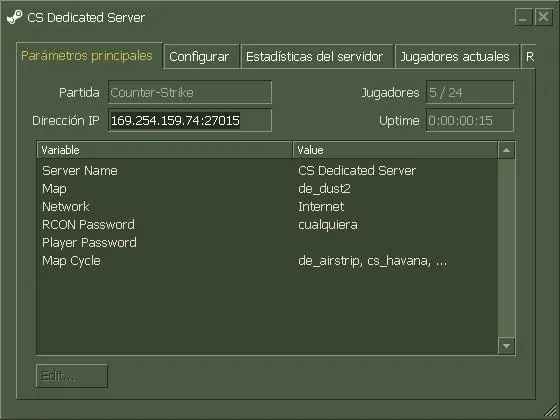560x420 pixels.
Task: Select the Player Password row
Action: point(267,242)
